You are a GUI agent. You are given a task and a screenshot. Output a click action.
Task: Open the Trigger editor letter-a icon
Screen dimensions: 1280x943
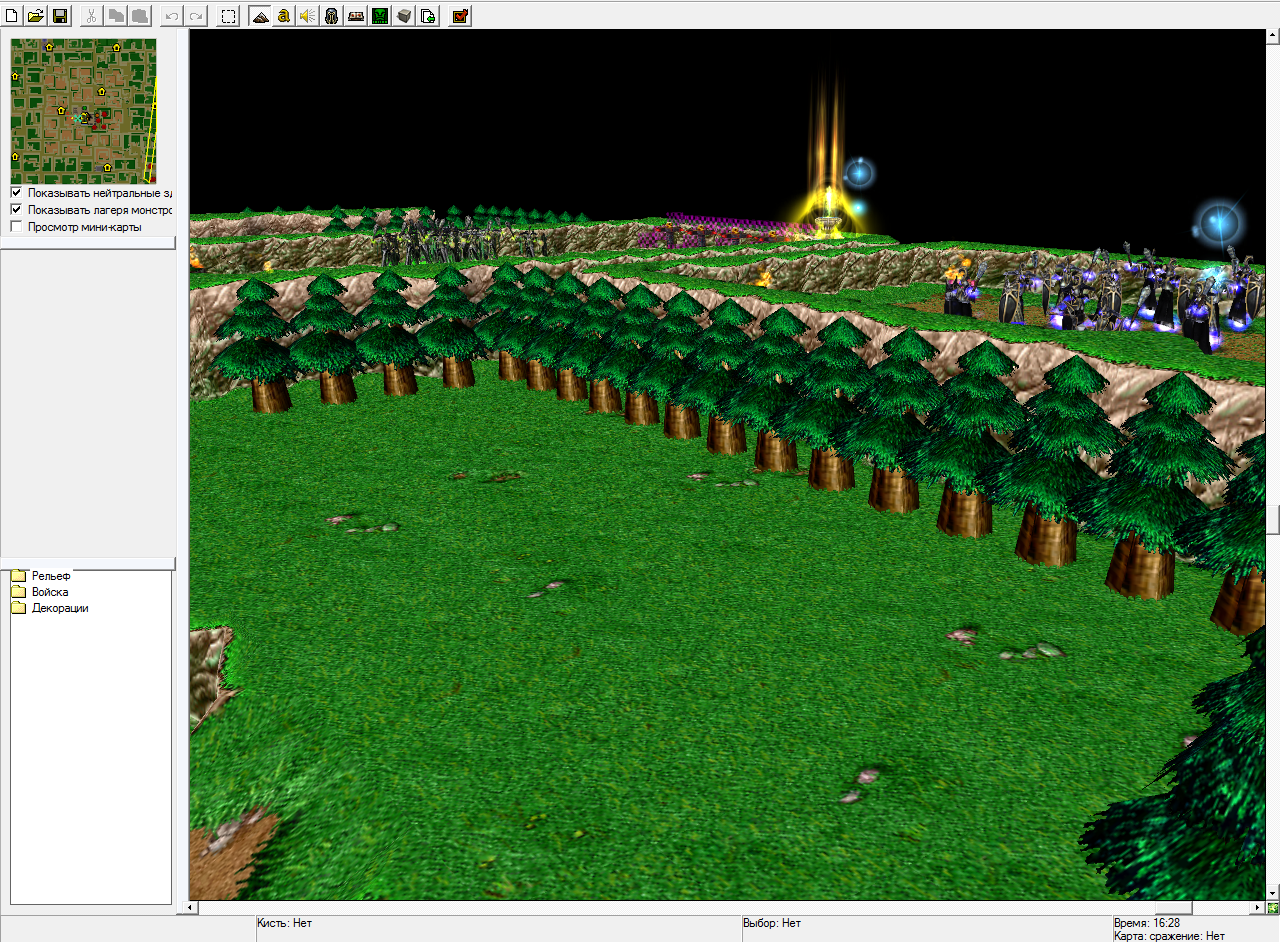(284, 16)
